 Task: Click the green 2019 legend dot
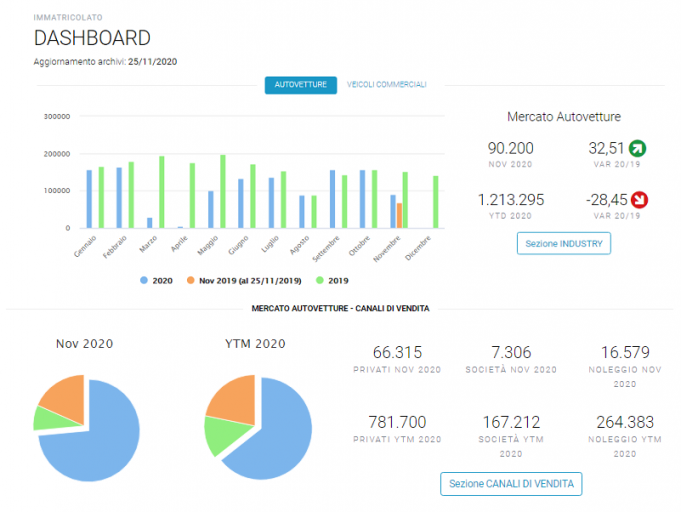(320, 281)
